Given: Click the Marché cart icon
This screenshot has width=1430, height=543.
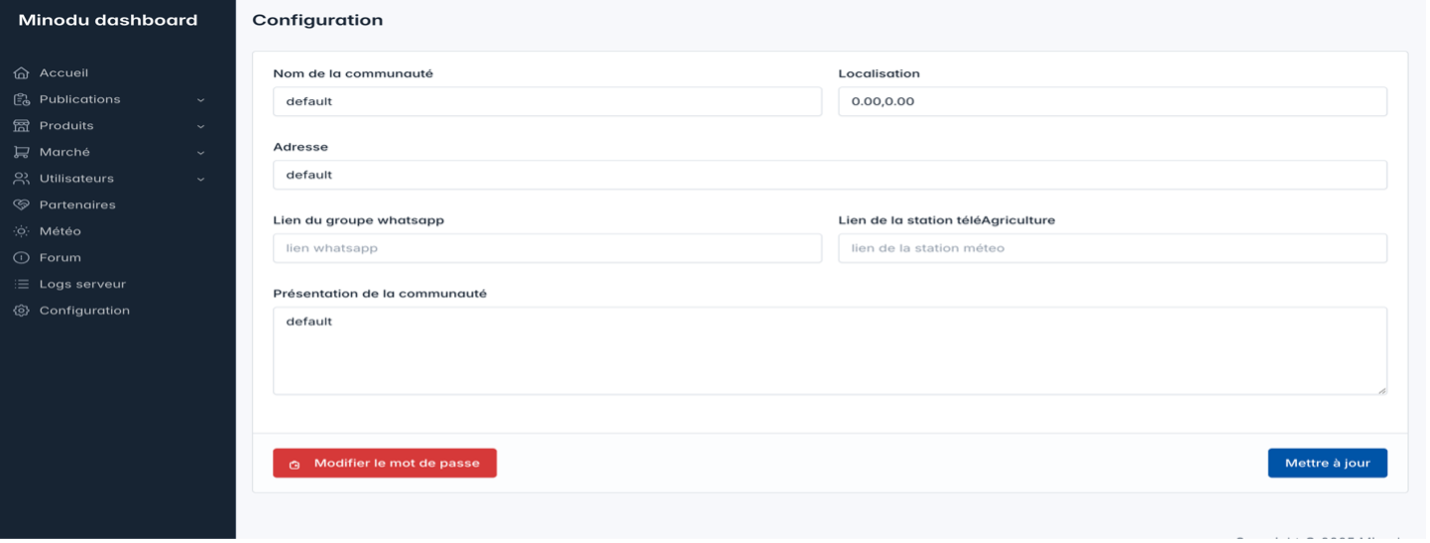Looking at the screenshot, I should coord(21,152).
